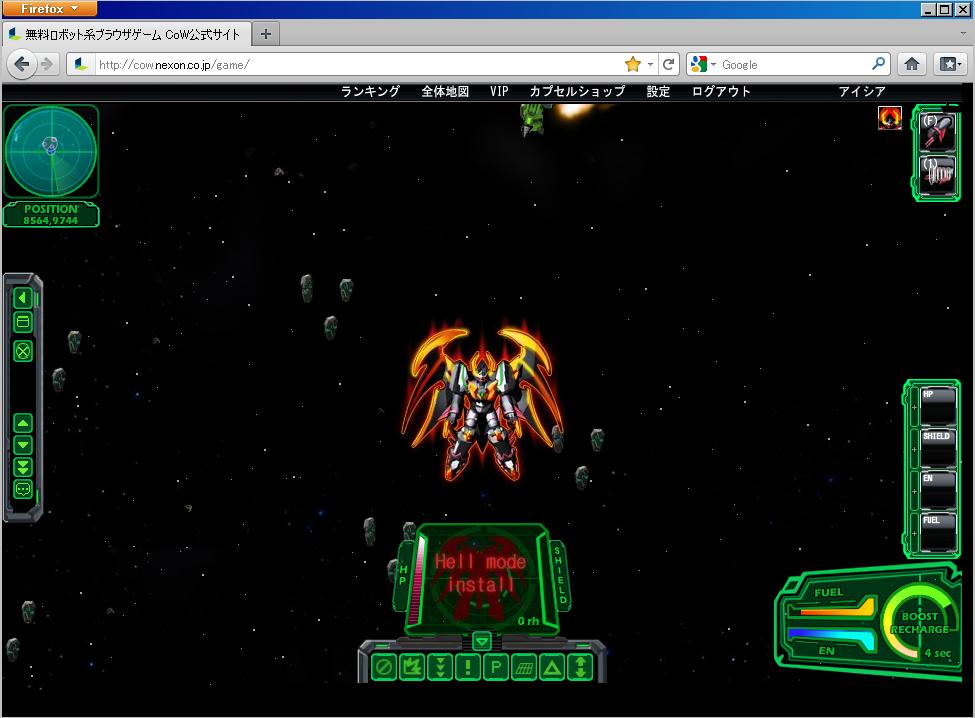The width and height of the screenshot is (975, 718).
Task: Click the winged robot mech in center
Action: 482,401
